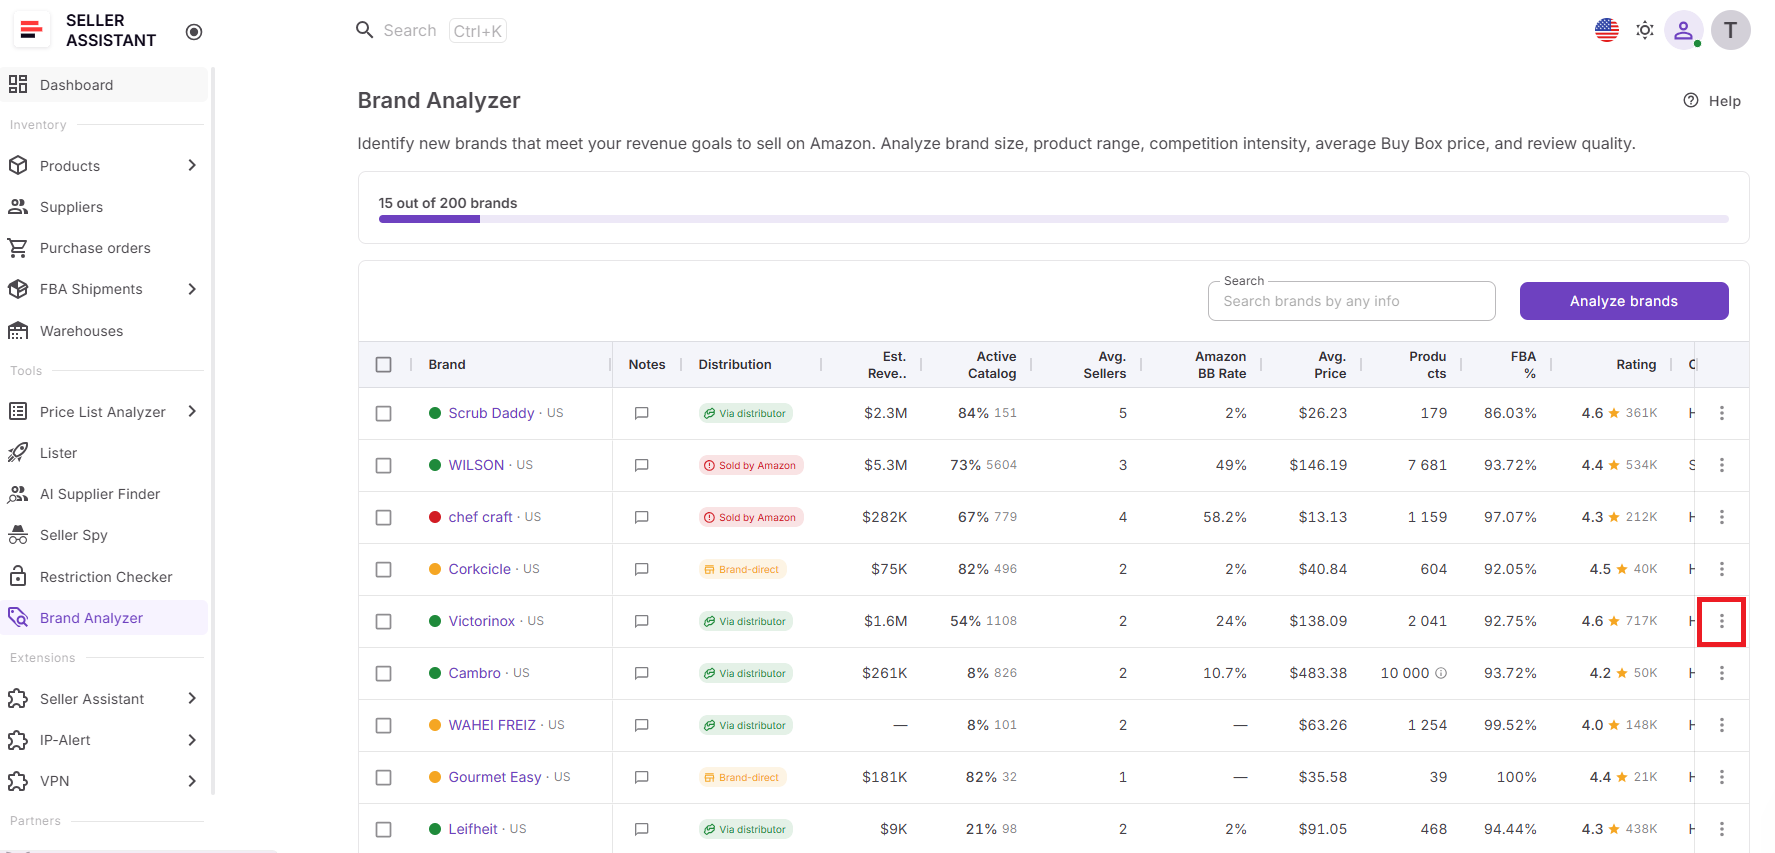The image size is (1775, 853).
Task: Open Help with the question mark icon
Action: coord(1691,100)
